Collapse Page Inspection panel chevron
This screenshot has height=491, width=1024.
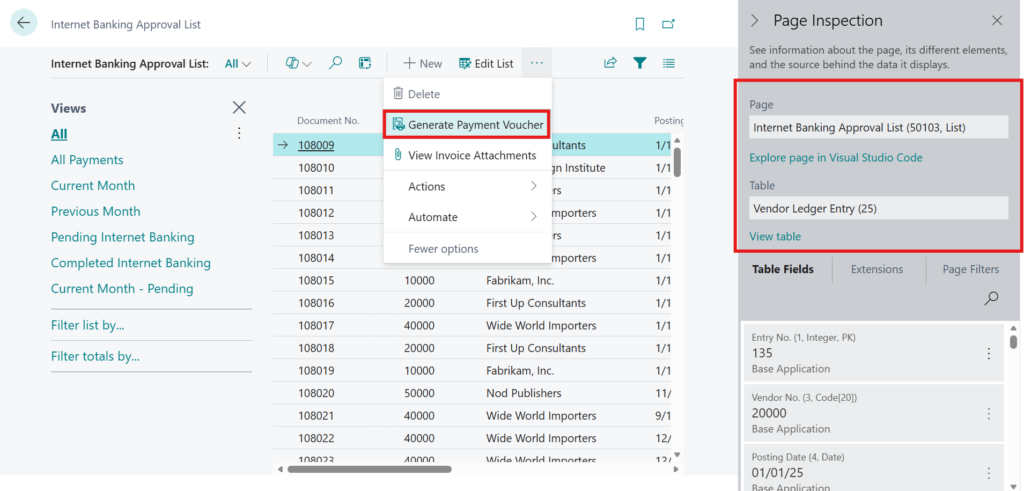[x=755, y=21]
